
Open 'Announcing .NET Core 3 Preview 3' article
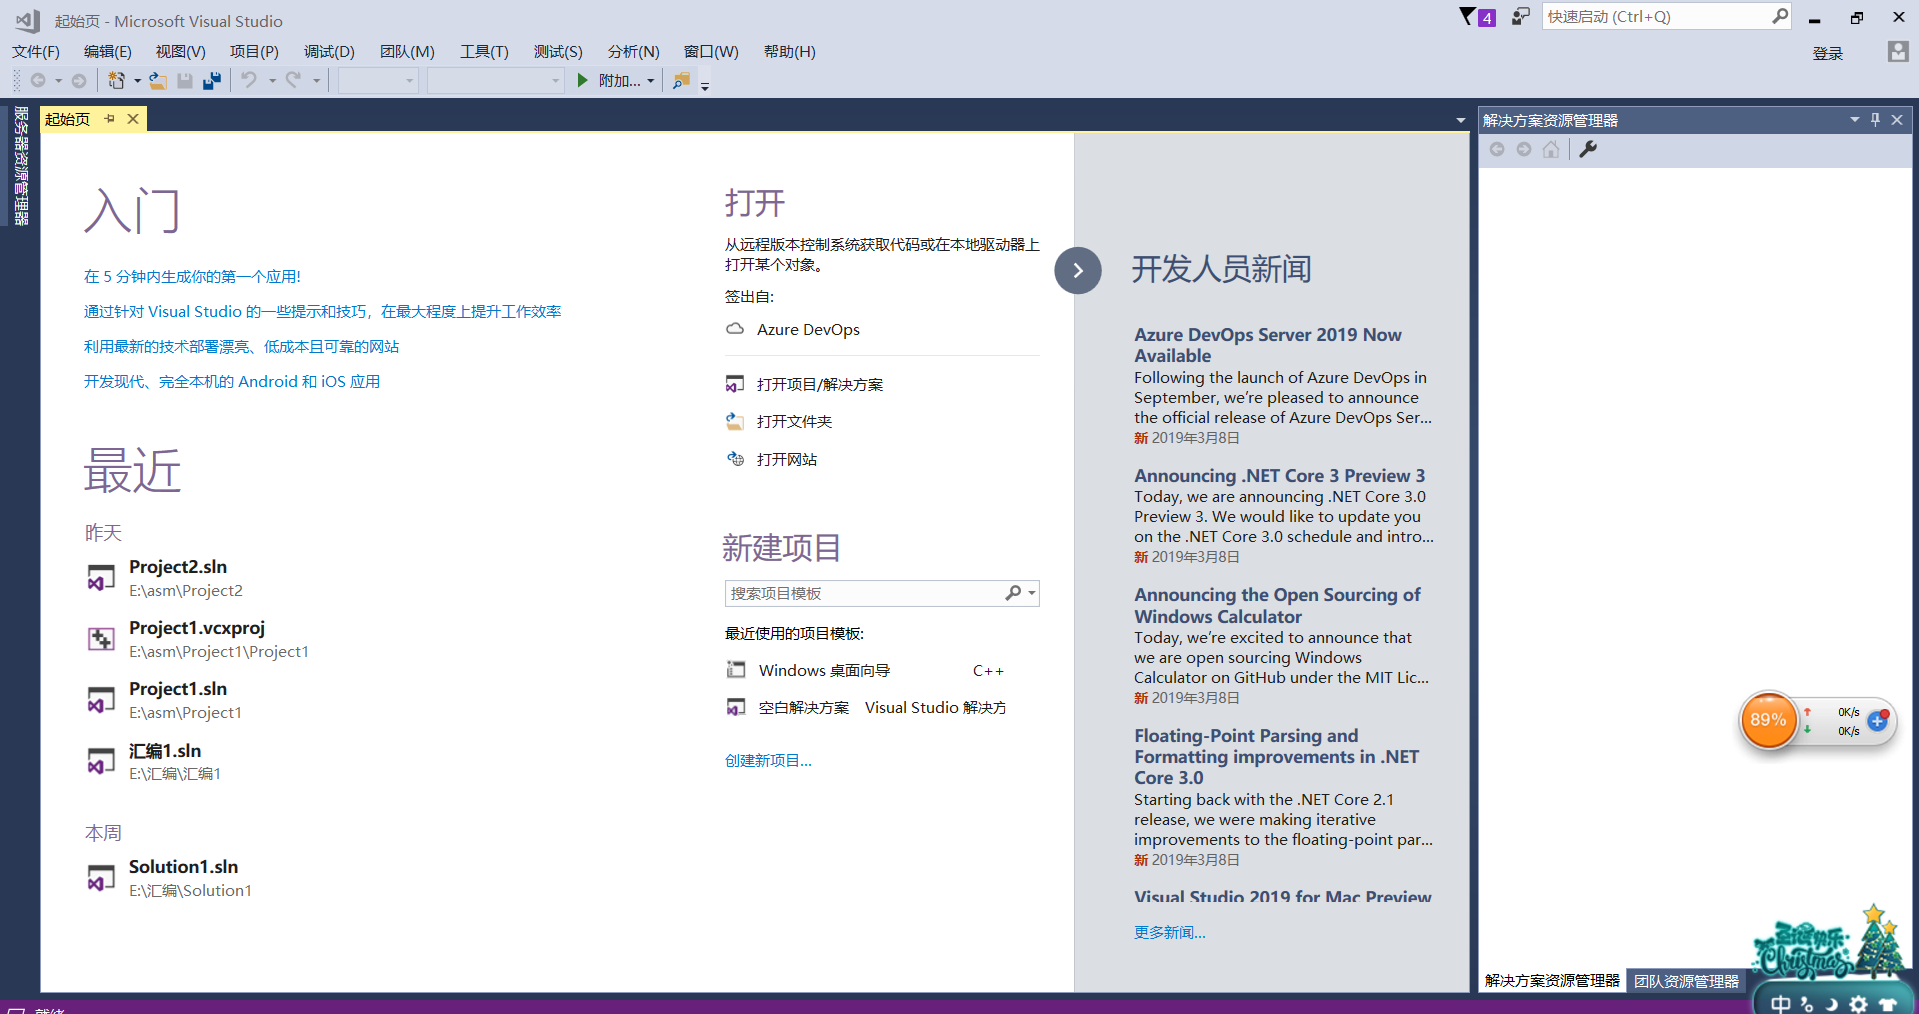point(1280,475)
